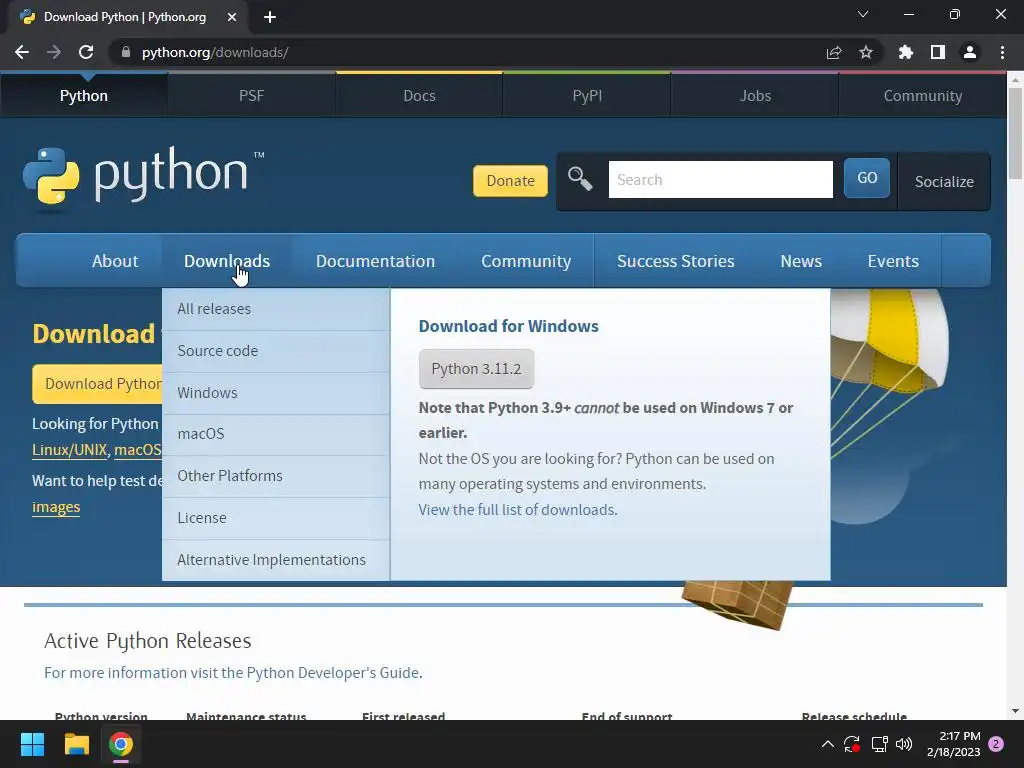Open the About menu

click(x=115, y=261)
